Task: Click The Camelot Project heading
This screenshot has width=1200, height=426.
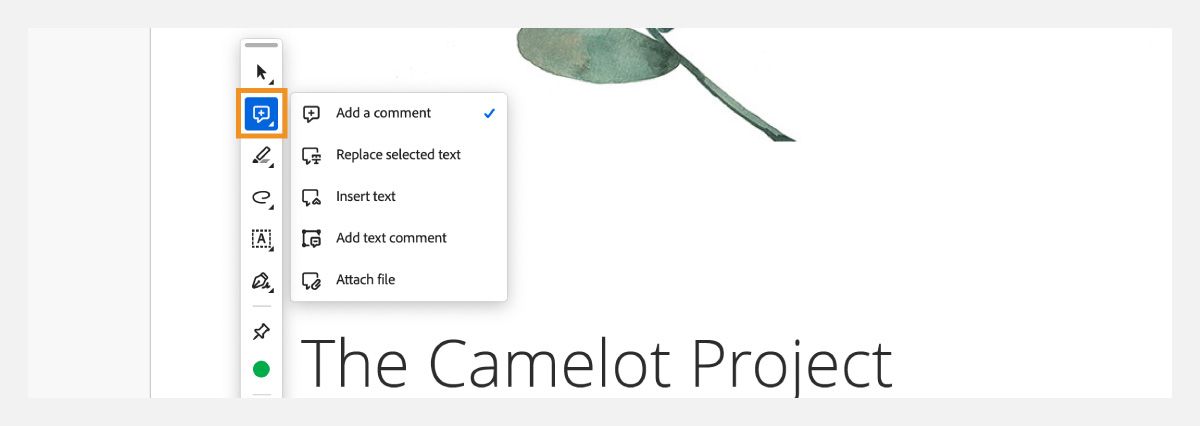Action: click(596, 363)
